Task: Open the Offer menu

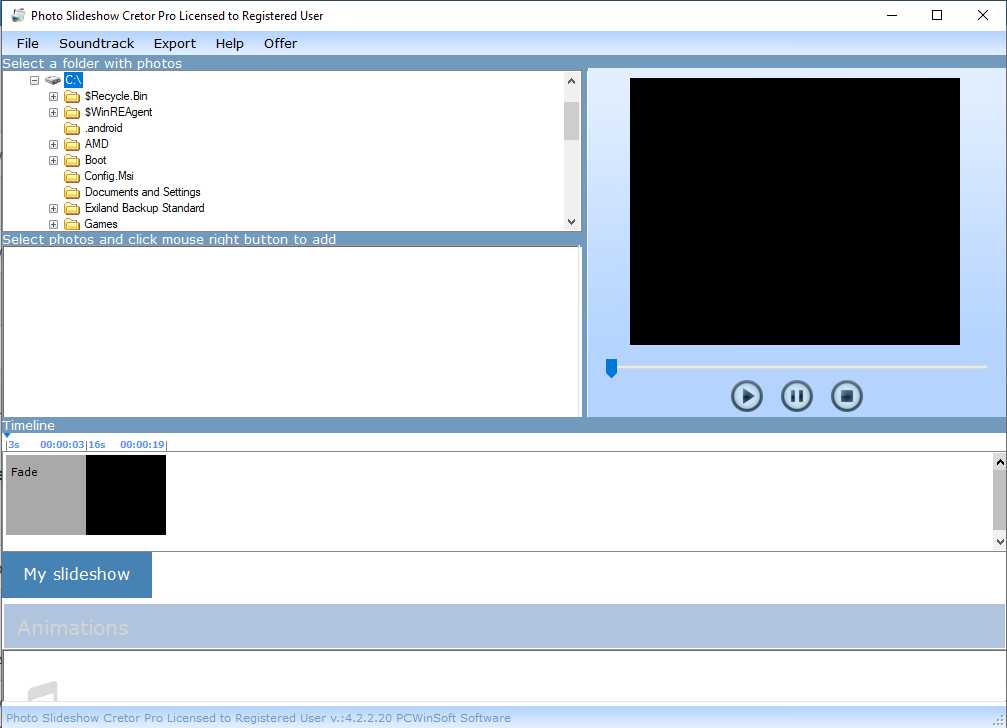Action: (x=280, y=44)
